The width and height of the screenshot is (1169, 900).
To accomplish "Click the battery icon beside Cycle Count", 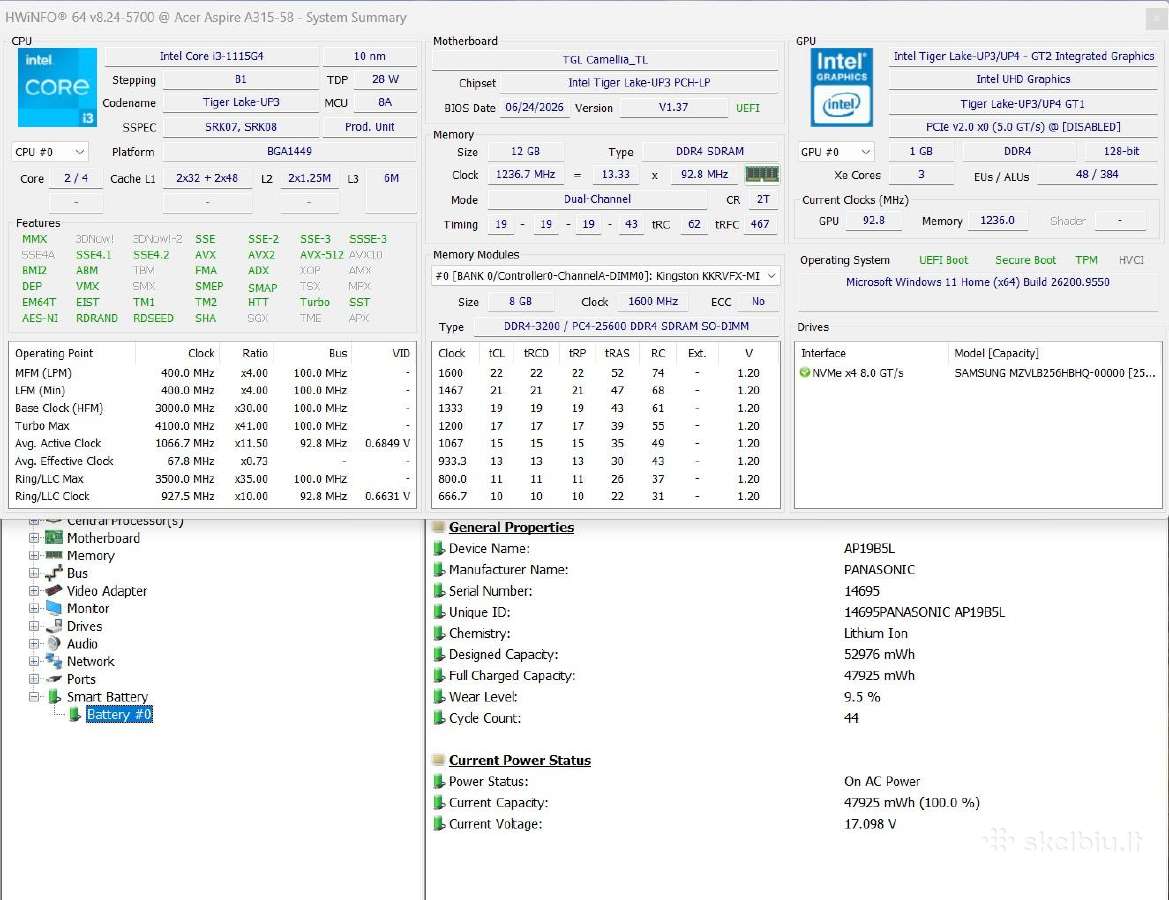I will point(439,718).
